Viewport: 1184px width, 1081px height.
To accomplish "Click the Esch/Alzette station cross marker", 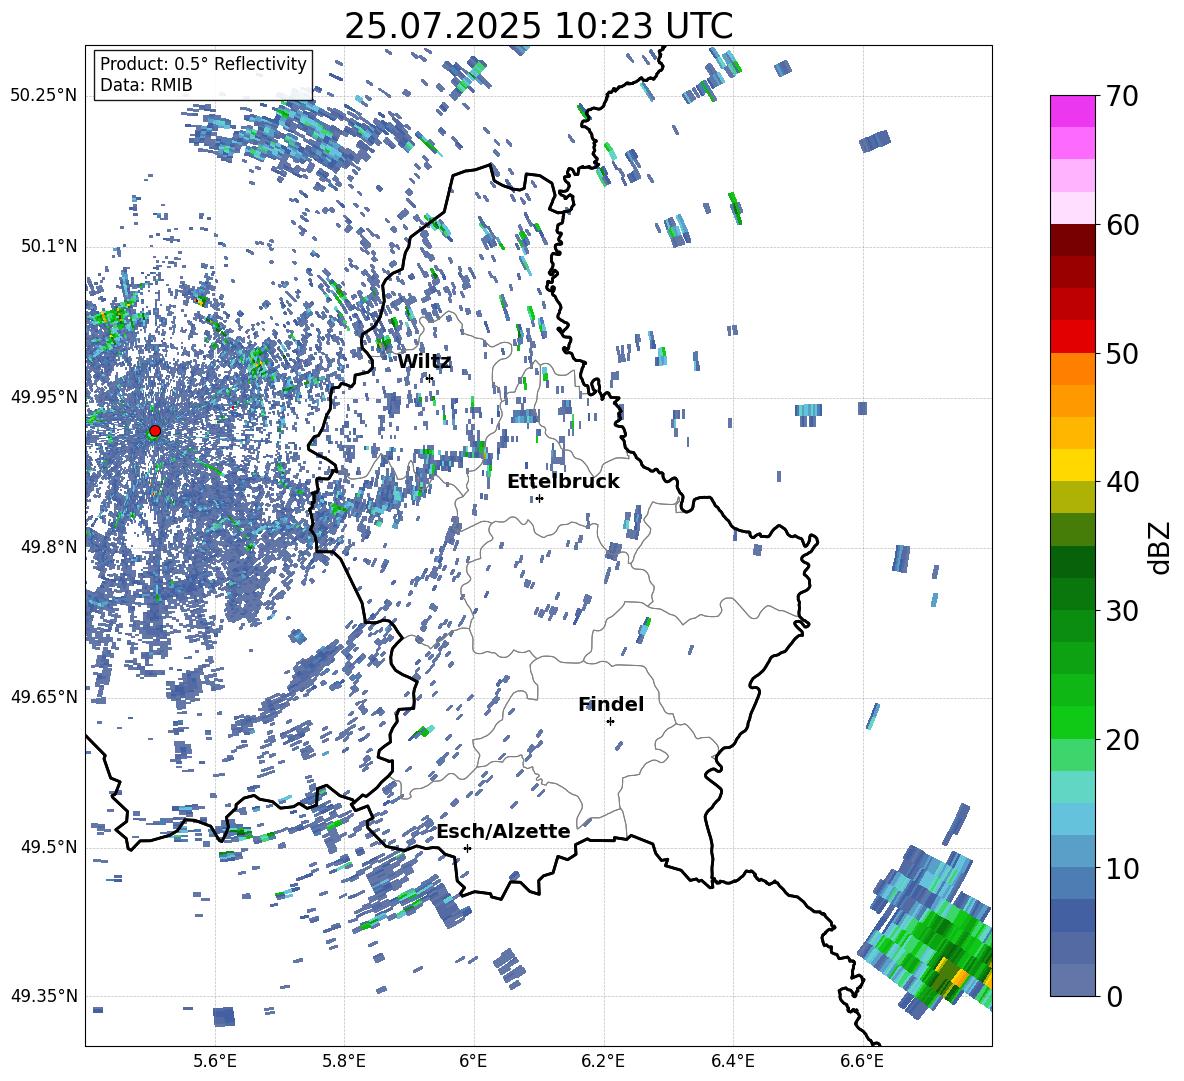I will pyautogui.click(x=467, y=848).
